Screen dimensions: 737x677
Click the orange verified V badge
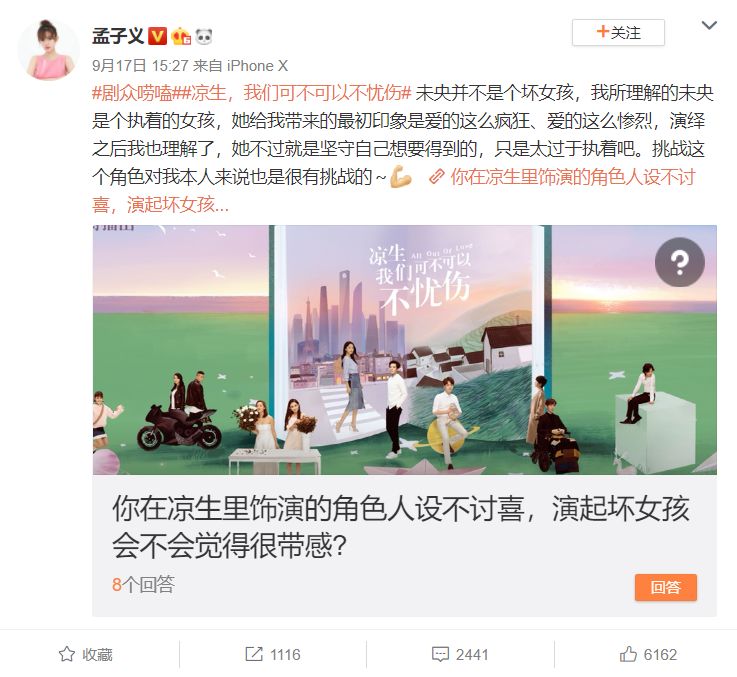(x=157, y=36)
